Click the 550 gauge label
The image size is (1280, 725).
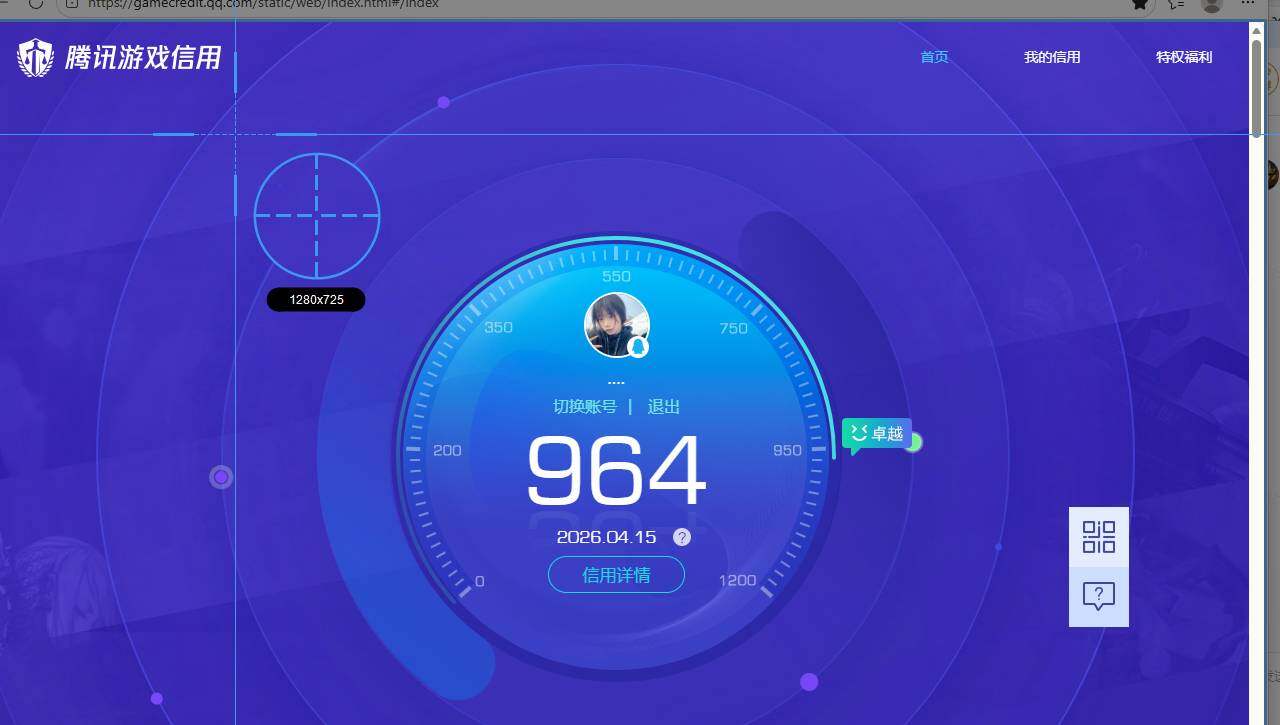click(x=616, y=276)
